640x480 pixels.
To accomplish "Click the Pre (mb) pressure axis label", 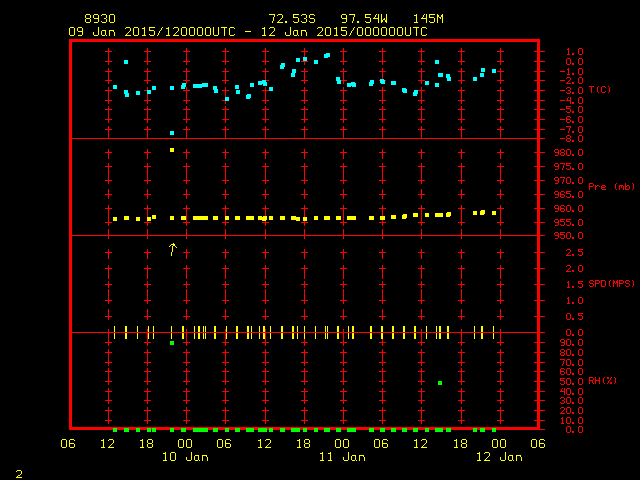I will (x=611, y=187).
